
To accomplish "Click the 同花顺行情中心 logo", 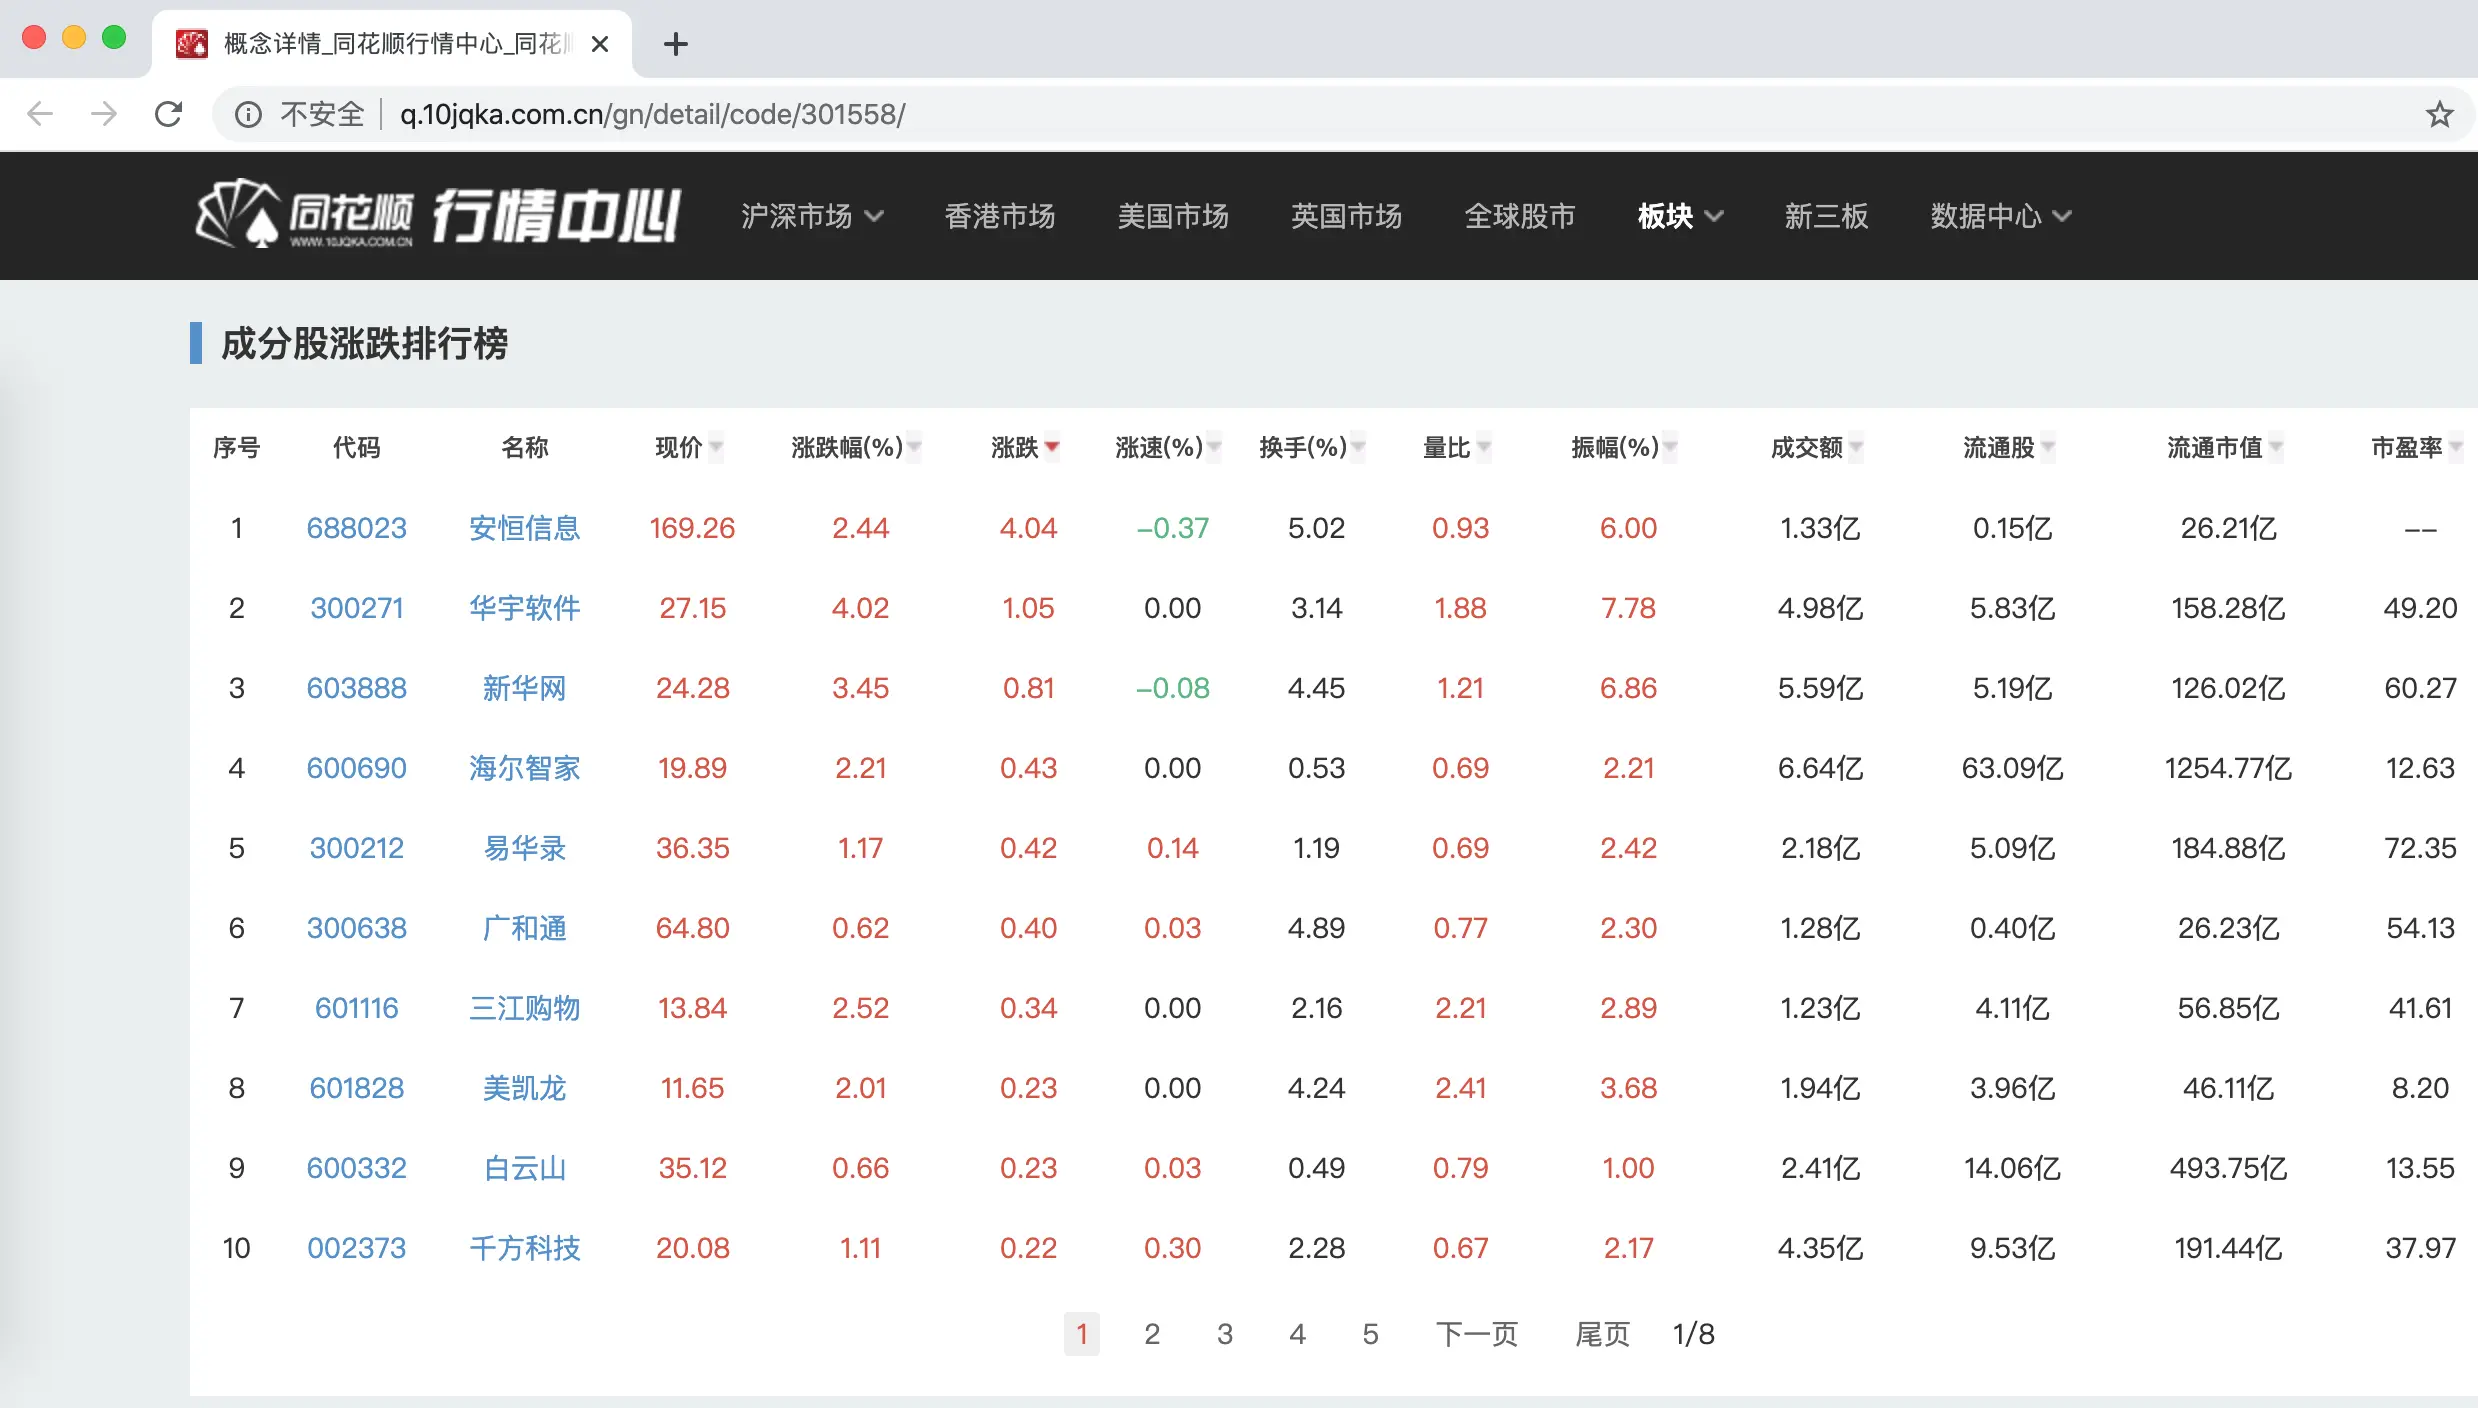I will pos(437,215).
